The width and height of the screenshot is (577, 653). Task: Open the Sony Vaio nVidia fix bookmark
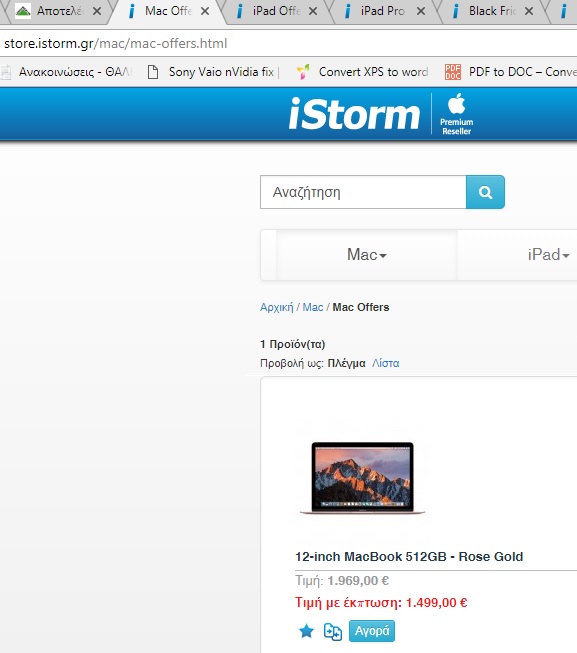point(215,72)
